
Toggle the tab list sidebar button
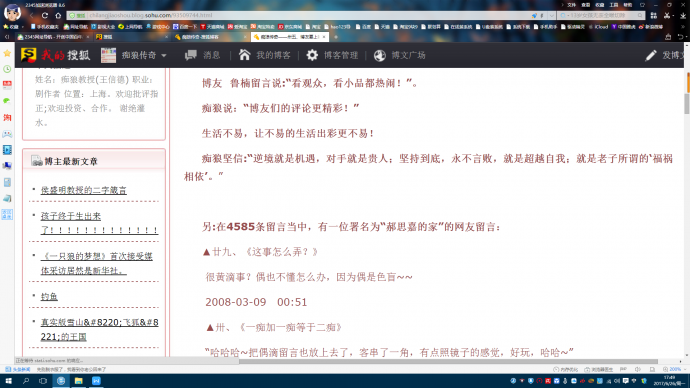(7, 37)
